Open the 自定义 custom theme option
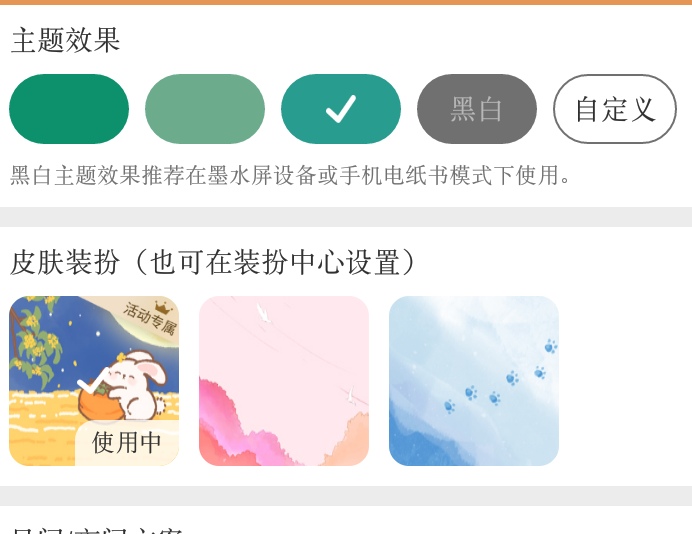The width and height of the screenshot is (692, 534). 615,109
